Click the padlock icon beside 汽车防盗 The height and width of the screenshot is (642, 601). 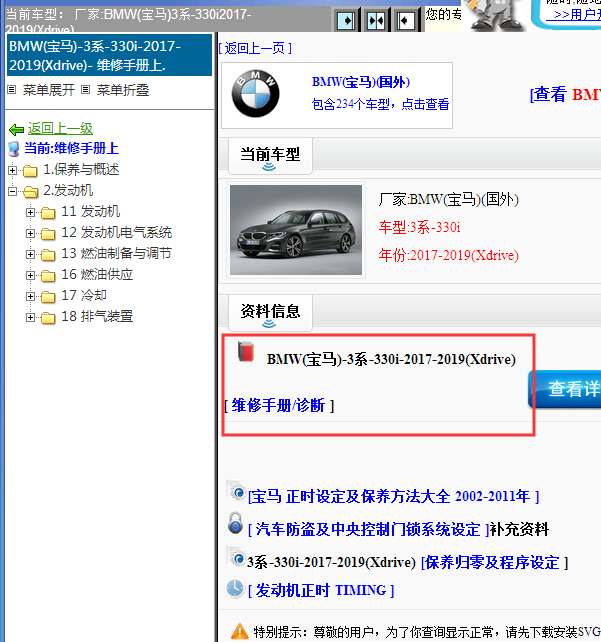pos(235,523)
